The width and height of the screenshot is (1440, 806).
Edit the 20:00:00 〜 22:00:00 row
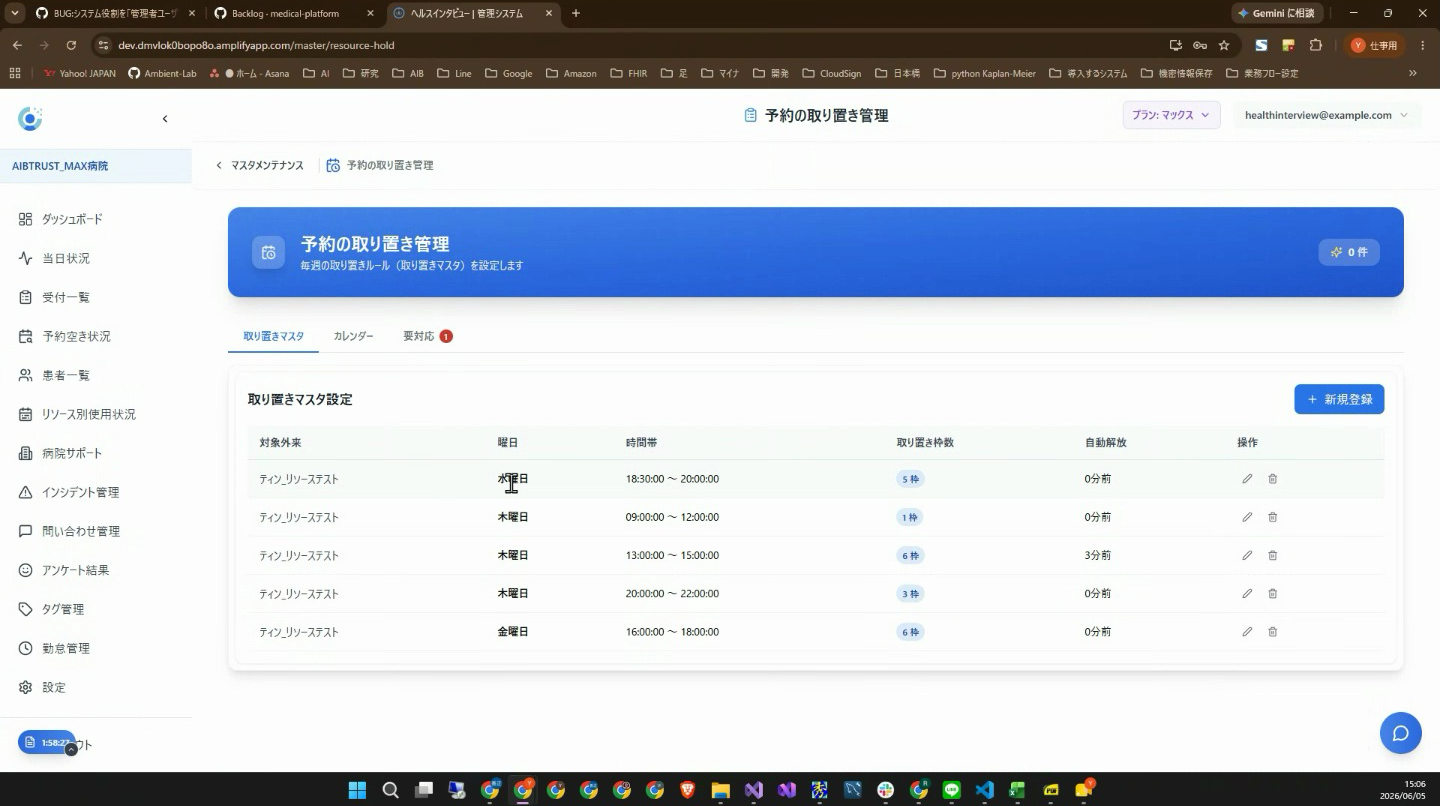(x=1247, y=593)
